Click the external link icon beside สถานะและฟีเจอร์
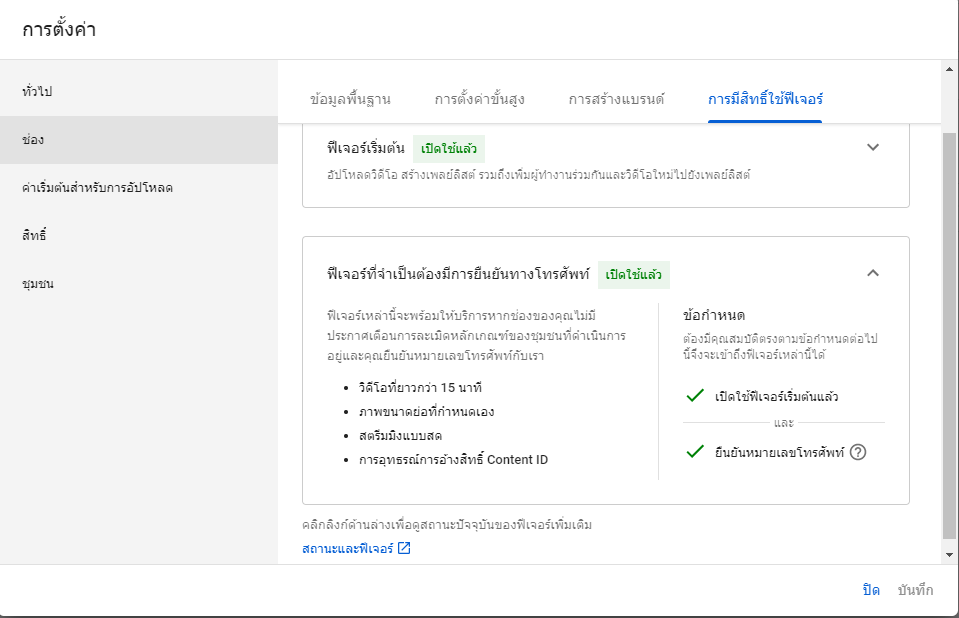Viewport: 959px width, 618px height. (x=404, y=548)
